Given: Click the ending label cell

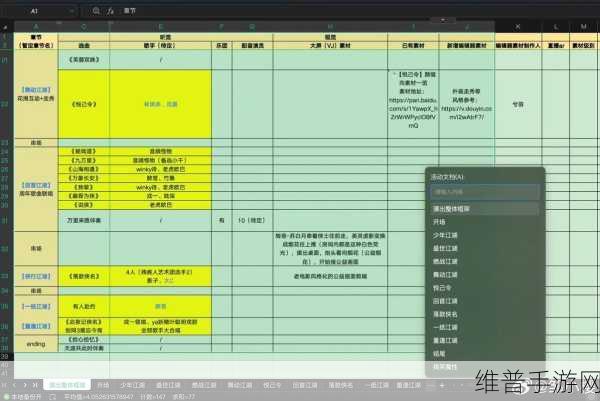Looking at the screenshot, I should (x=36, y=344).
